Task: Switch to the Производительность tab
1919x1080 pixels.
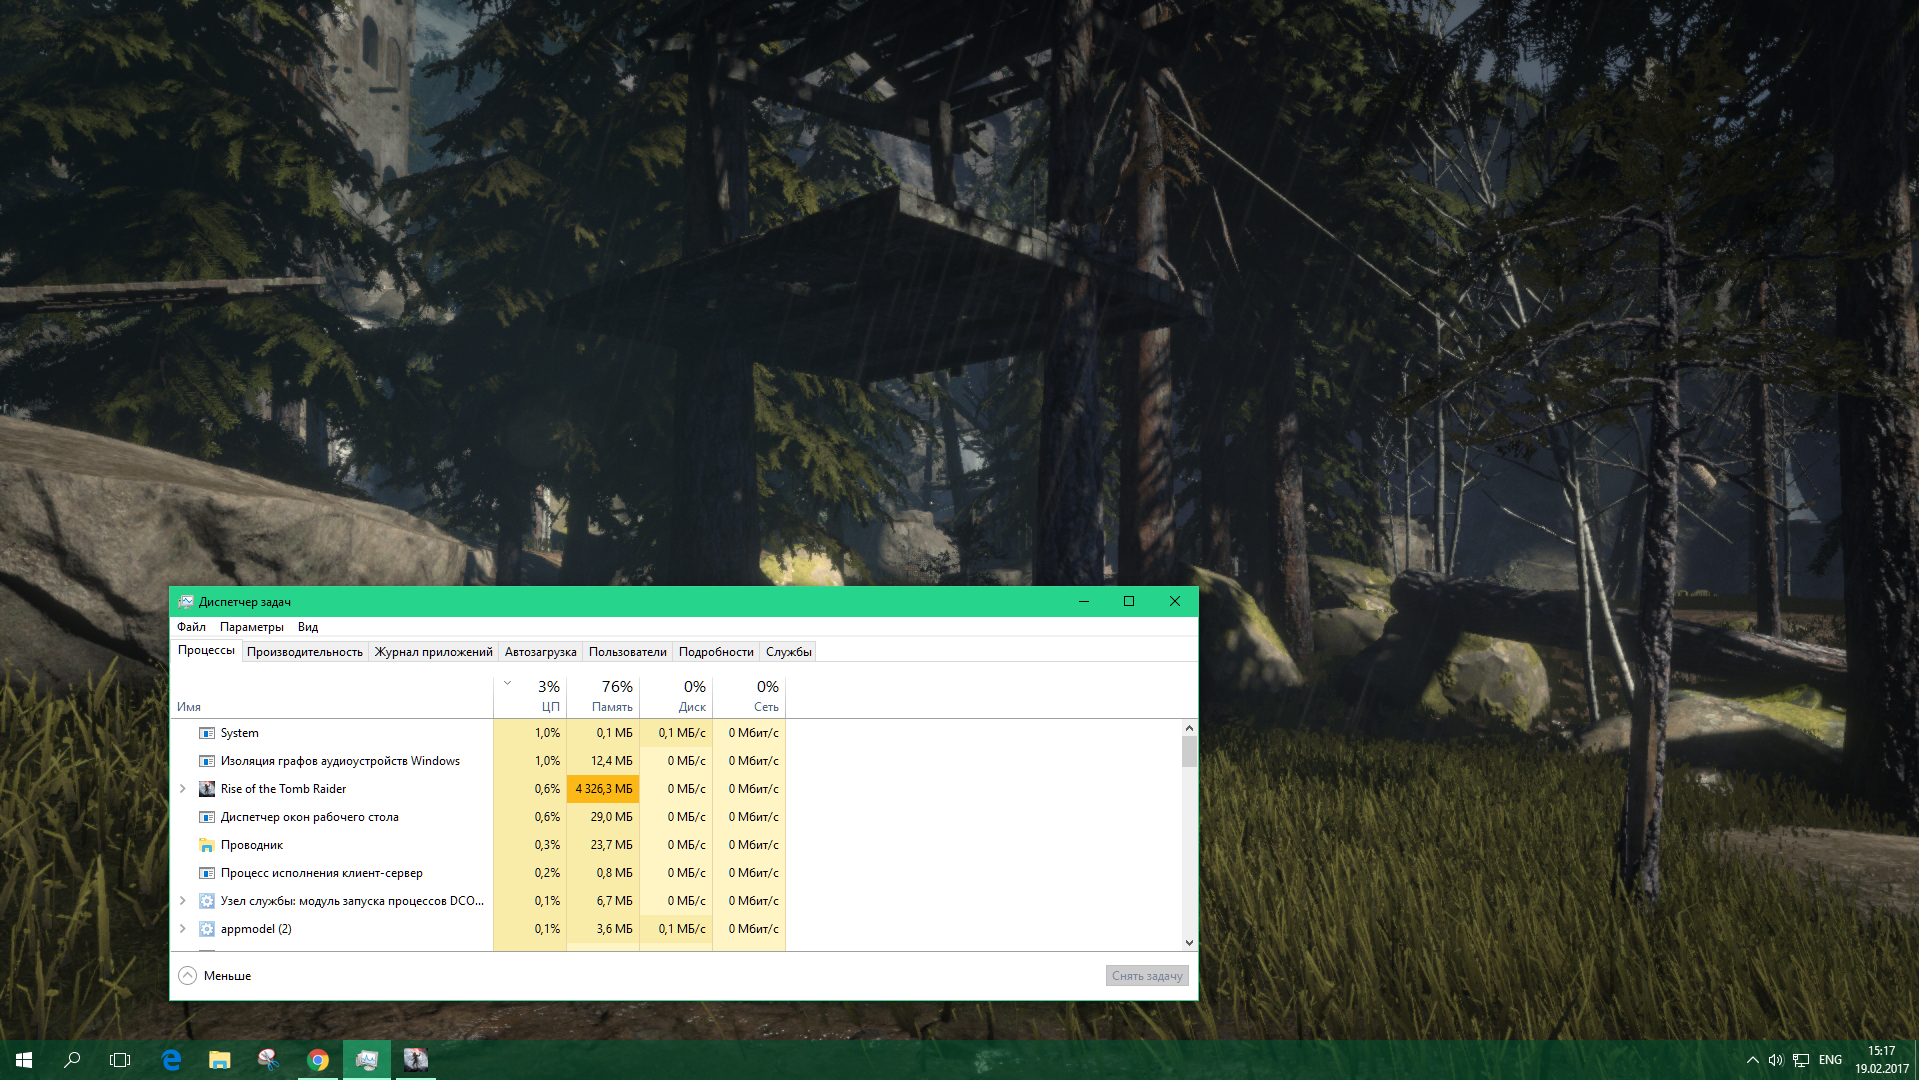Action: point(305,652)
